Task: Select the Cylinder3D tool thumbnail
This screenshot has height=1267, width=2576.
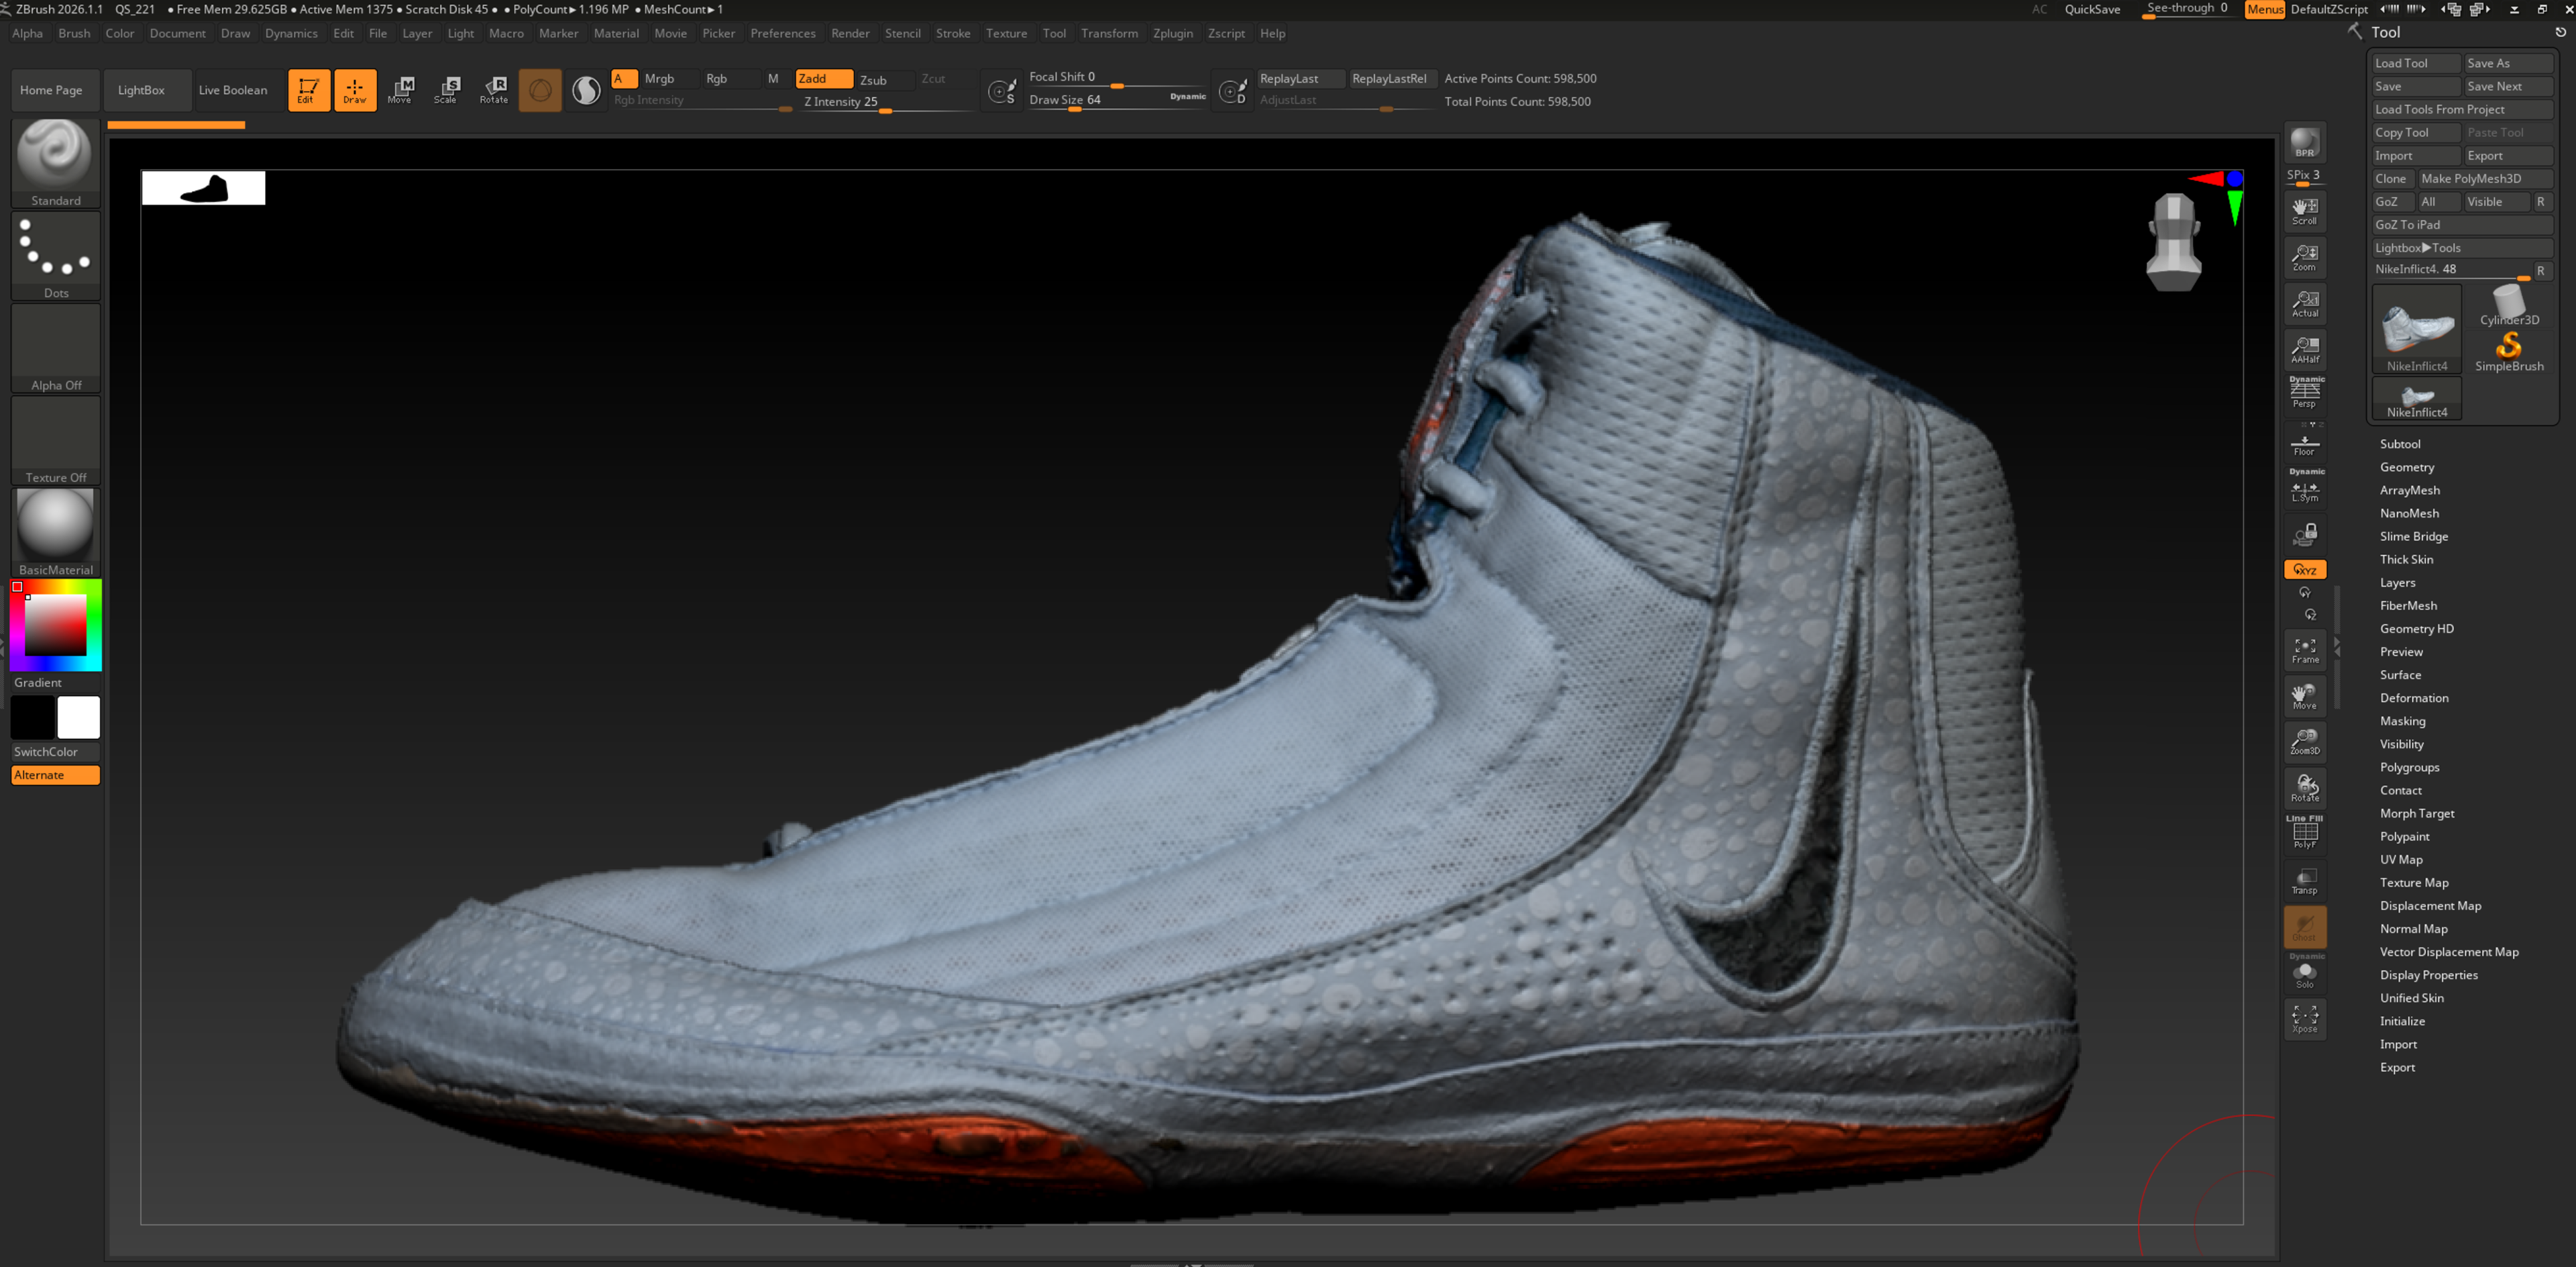Action: coord(2508,305)
